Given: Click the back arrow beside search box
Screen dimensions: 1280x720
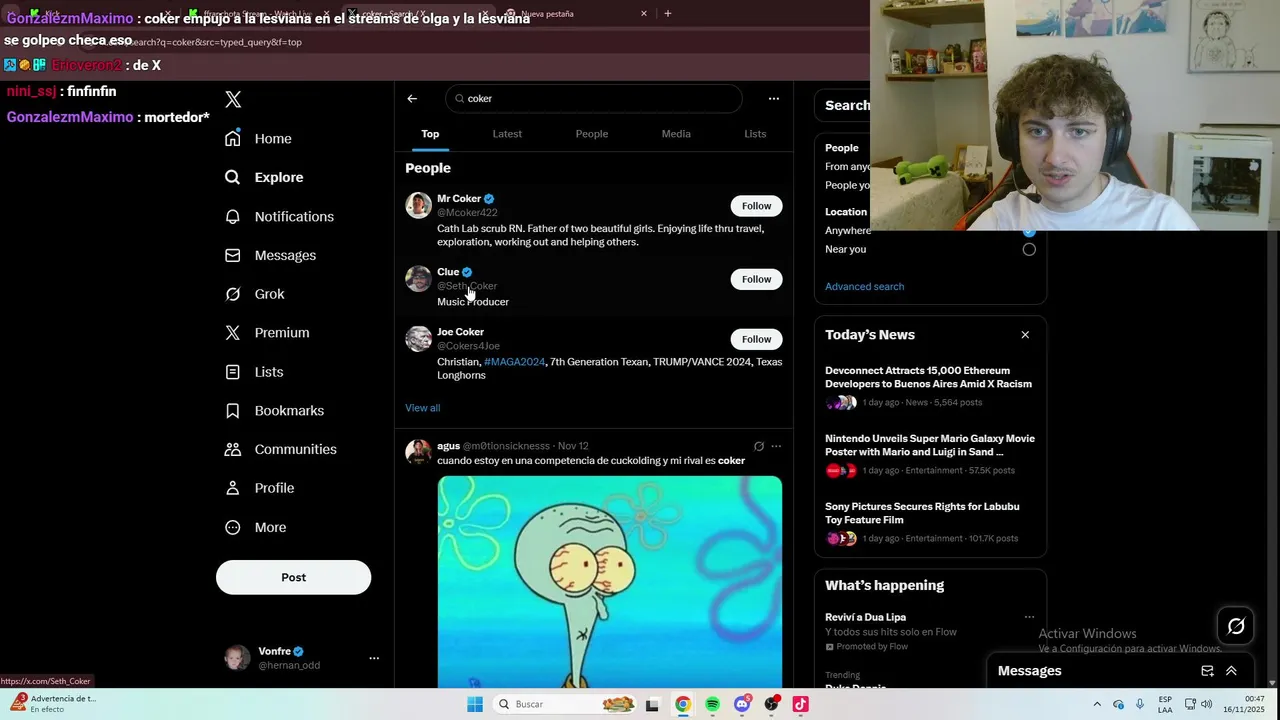Looking at the screenshot, I should (412, 98).
